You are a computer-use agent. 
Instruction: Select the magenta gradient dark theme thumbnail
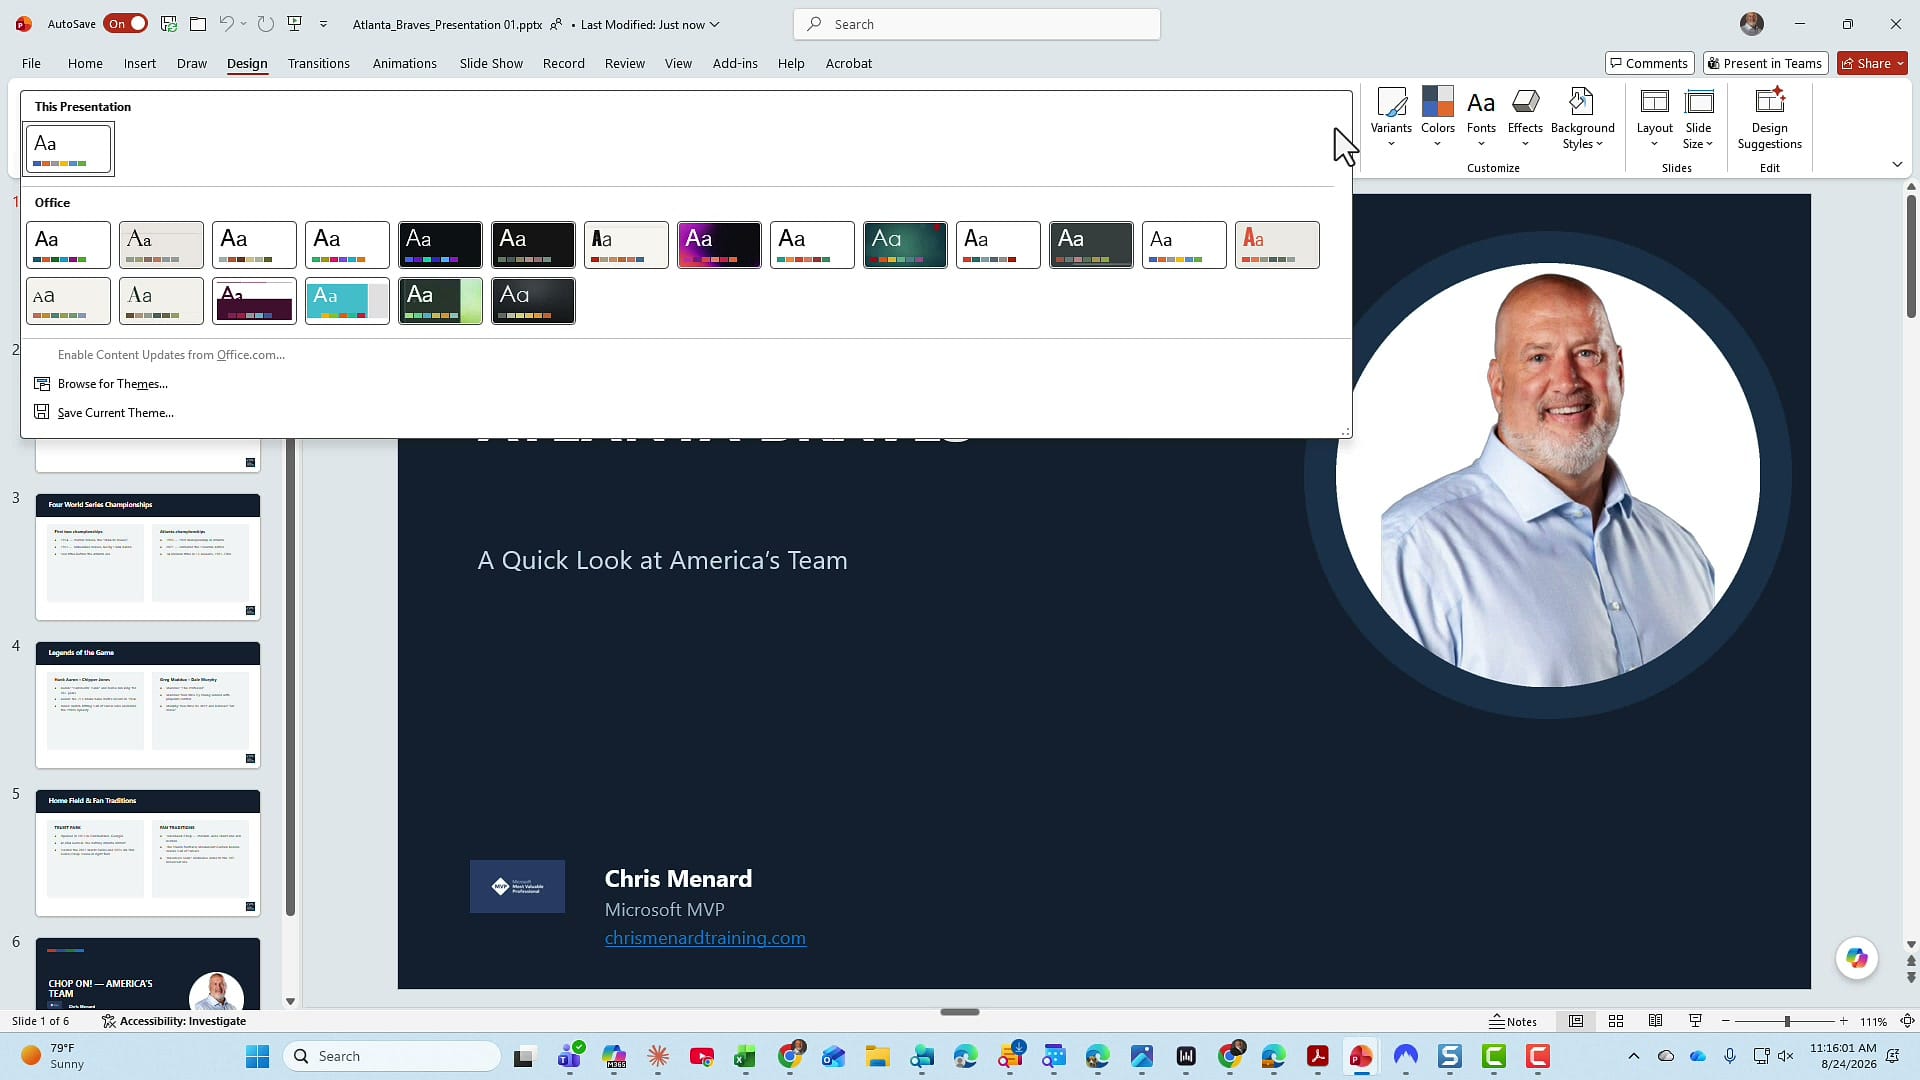(x=719, y=245)
